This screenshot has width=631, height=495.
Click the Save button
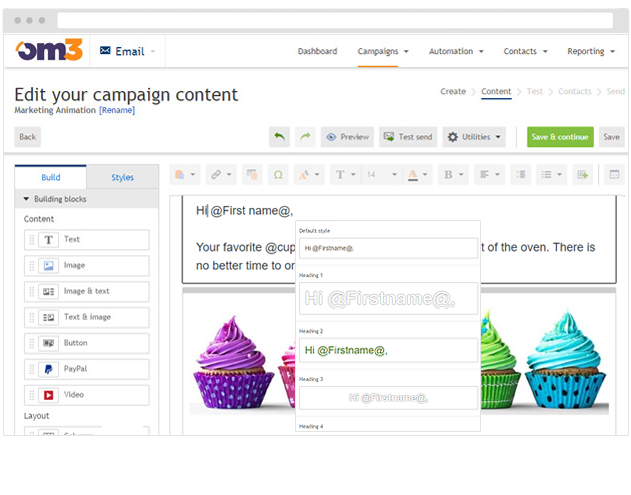(x=612, y=137)
